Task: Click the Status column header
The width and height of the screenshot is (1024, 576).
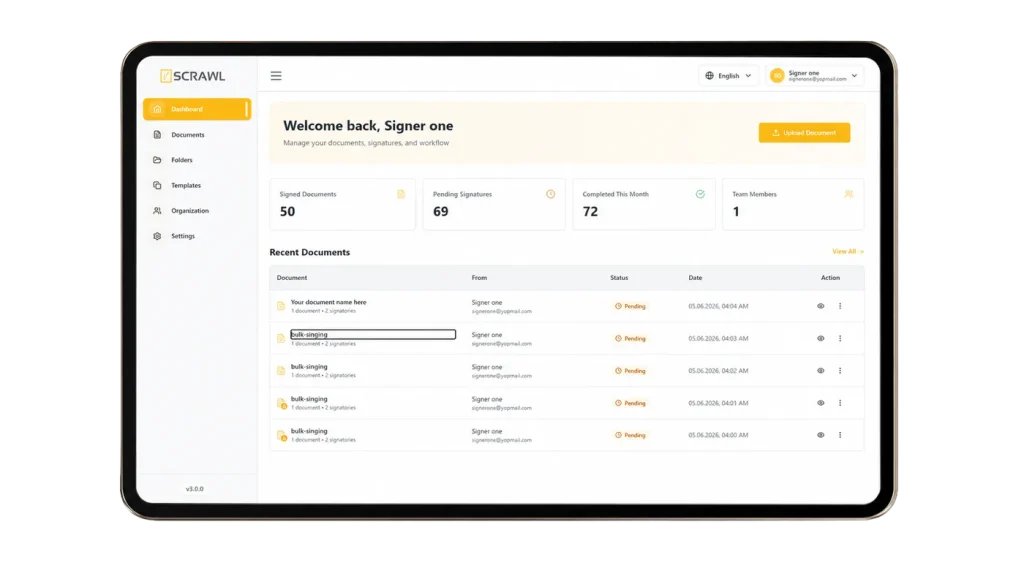Action: click(x=619, y=278)
